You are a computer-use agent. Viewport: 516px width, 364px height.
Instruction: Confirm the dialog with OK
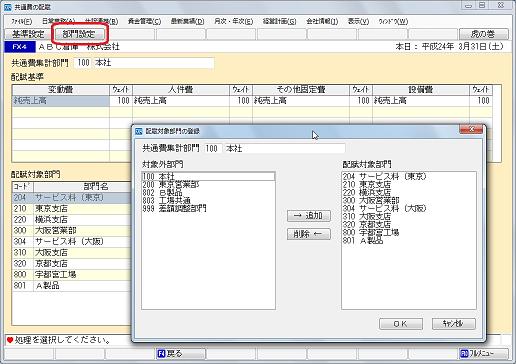click(x=401, y=324)
